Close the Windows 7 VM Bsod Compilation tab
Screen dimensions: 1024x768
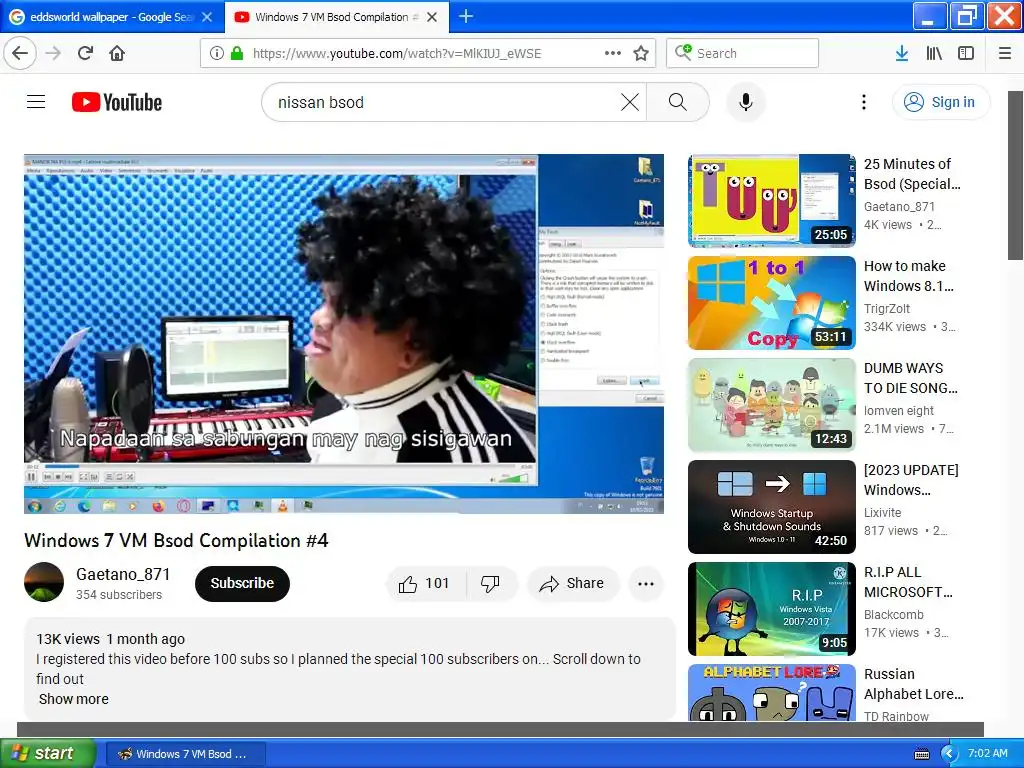point(432,17)
